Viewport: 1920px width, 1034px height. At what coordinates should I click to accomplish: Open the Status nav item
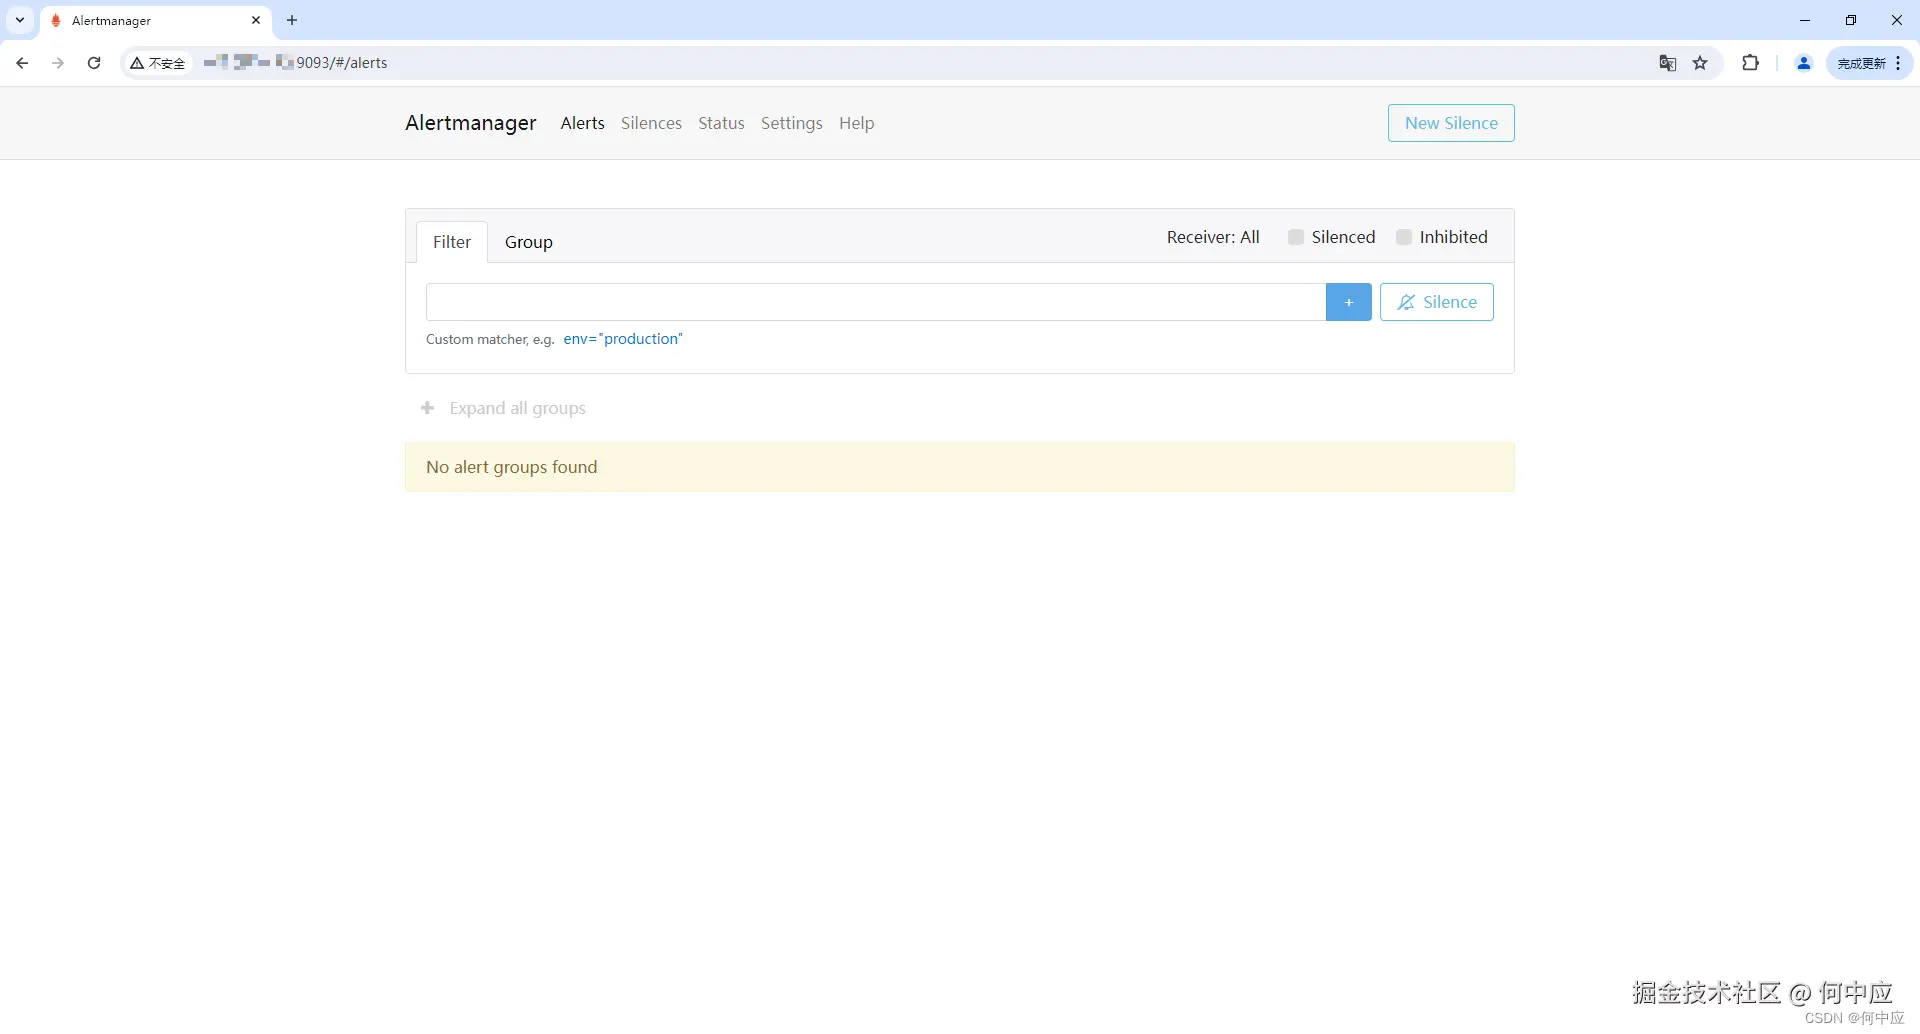click(x=721, y=123)
